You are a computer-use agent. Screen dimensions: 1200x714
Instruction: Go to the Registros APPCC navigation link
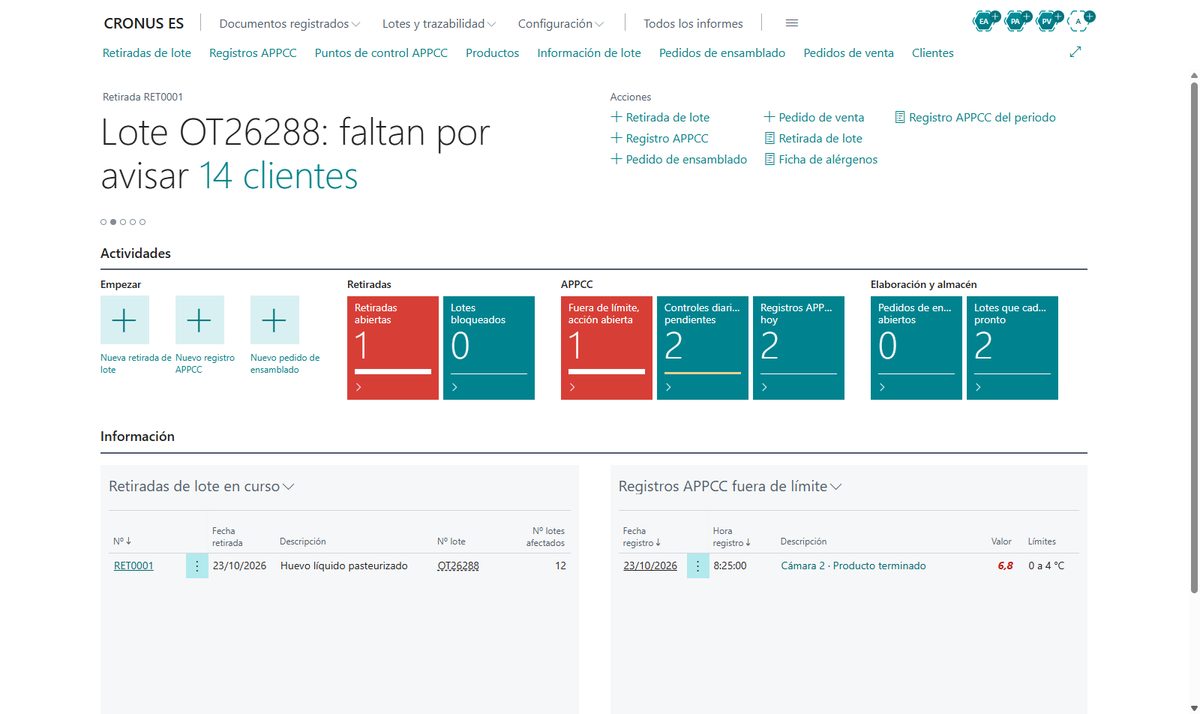253,53
